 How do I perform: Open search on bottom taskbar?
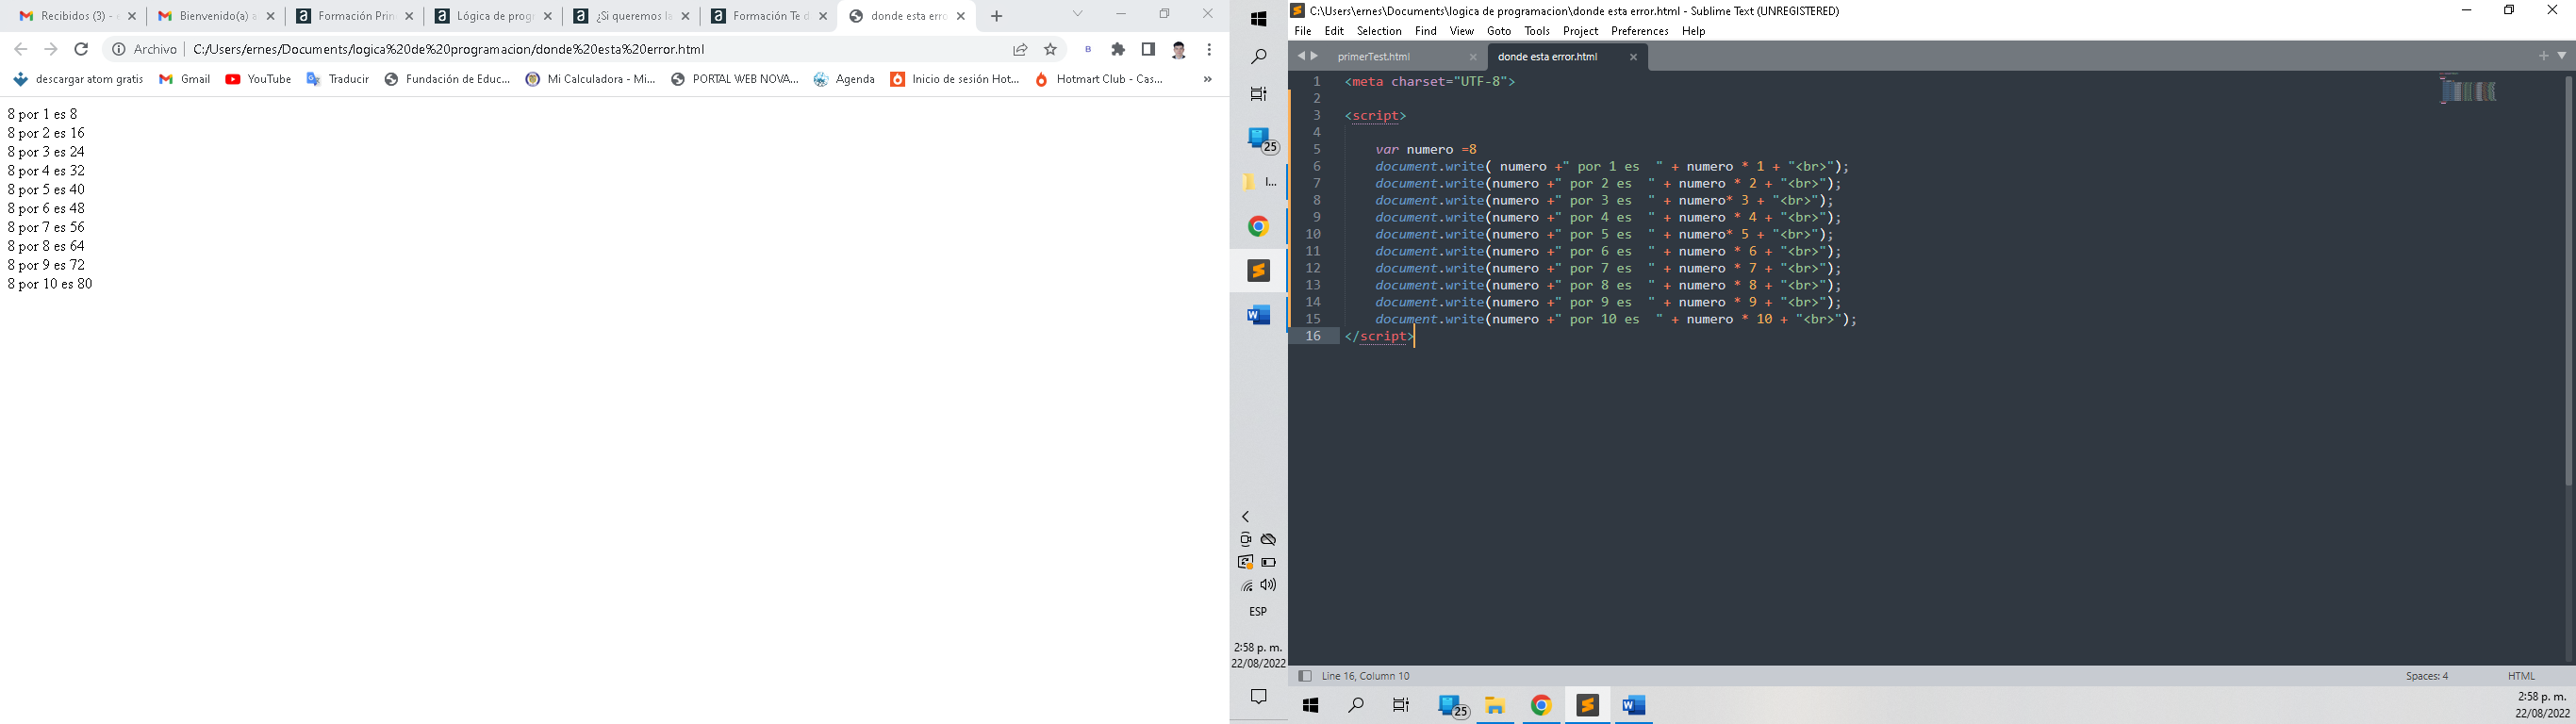click(x=1356, y=706)
